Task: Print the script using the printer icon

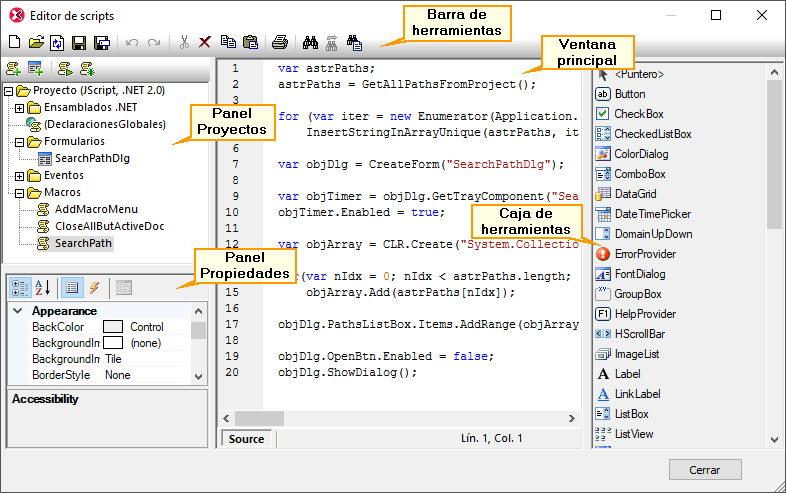Action: (x=281, y=43)
